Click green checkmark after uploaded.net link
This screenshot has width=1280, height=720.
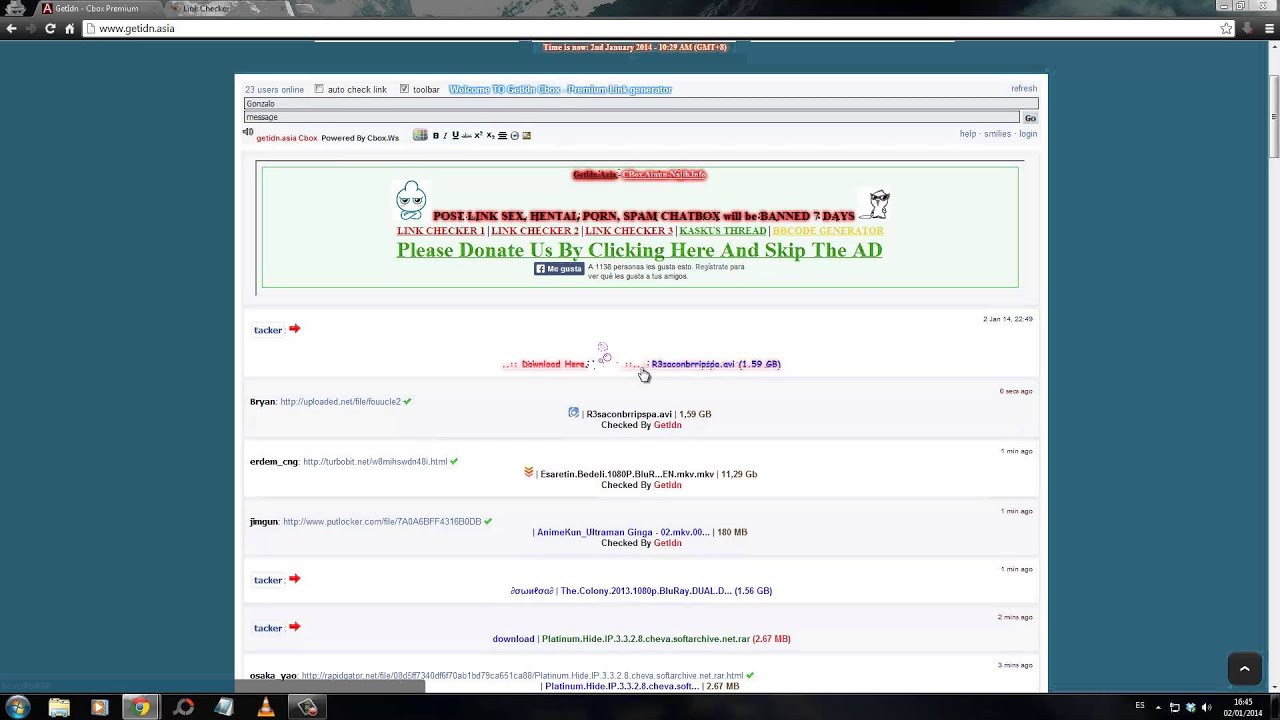407,401
